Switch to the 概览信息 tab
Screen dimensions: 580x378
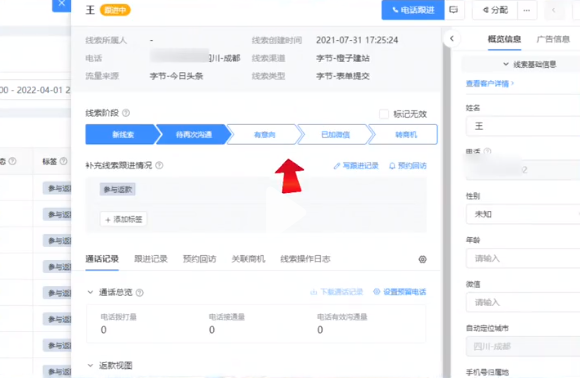coord(504,39)
